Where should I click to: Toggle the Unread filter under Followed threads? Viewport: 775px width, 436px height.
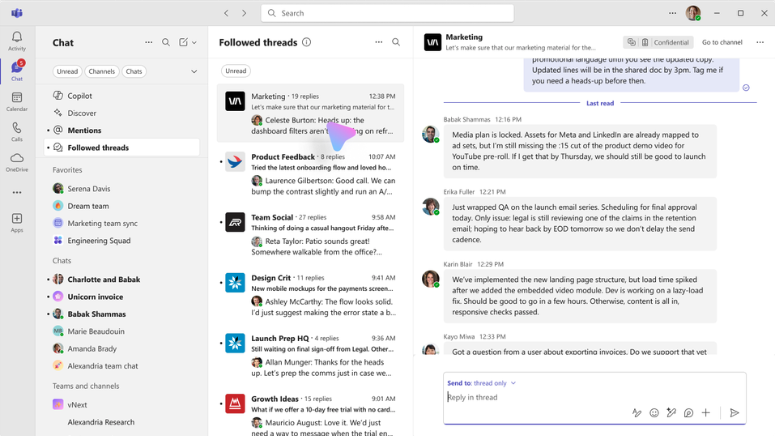235,71
